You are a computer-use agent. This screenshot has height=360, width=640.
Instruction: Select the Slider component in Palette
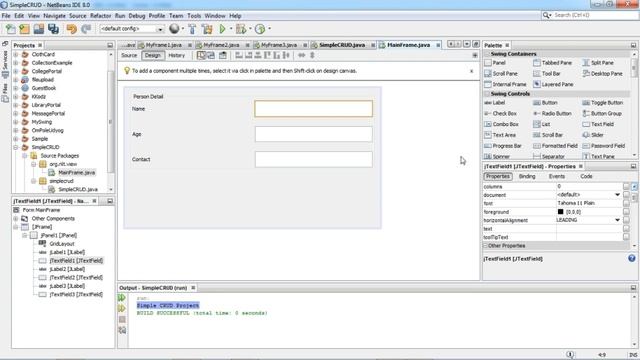point(593,135)
